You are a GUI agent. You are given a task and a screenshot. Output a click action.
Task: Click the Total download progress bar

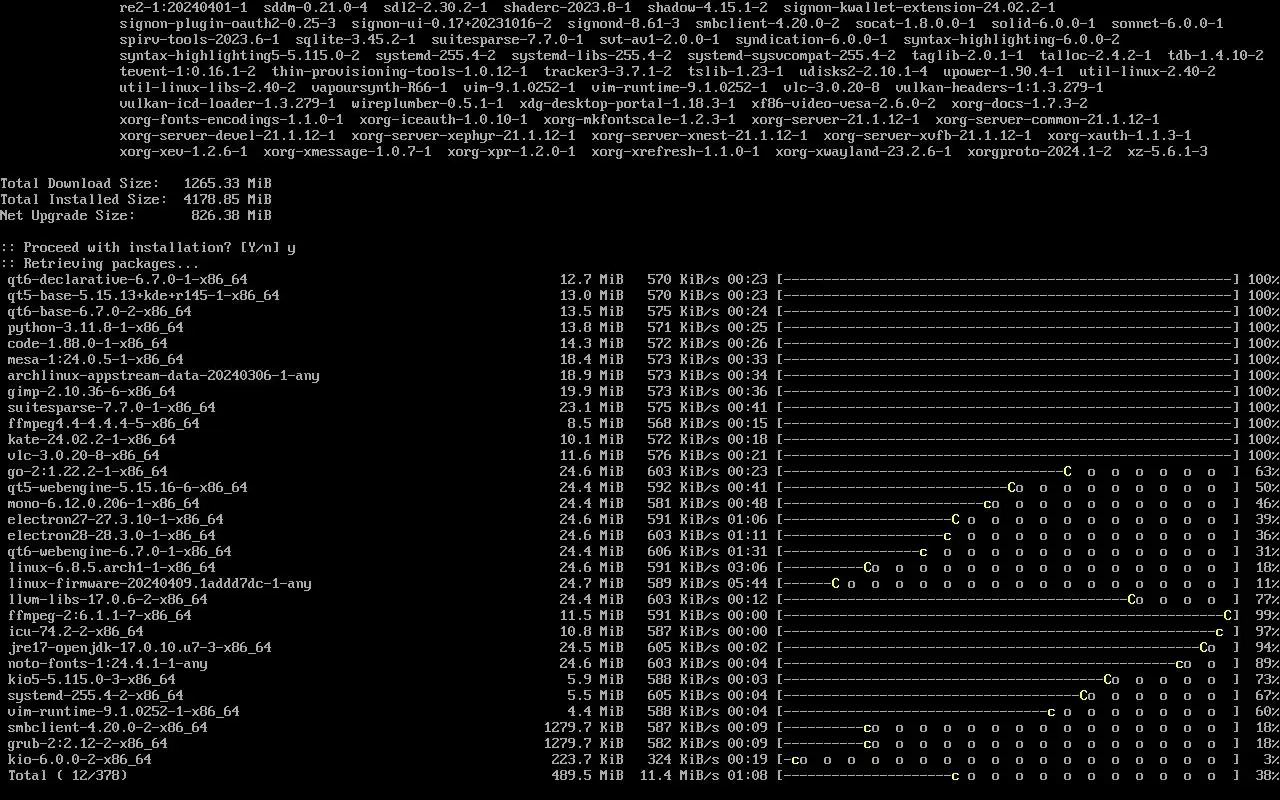(x=1008, y=775)
